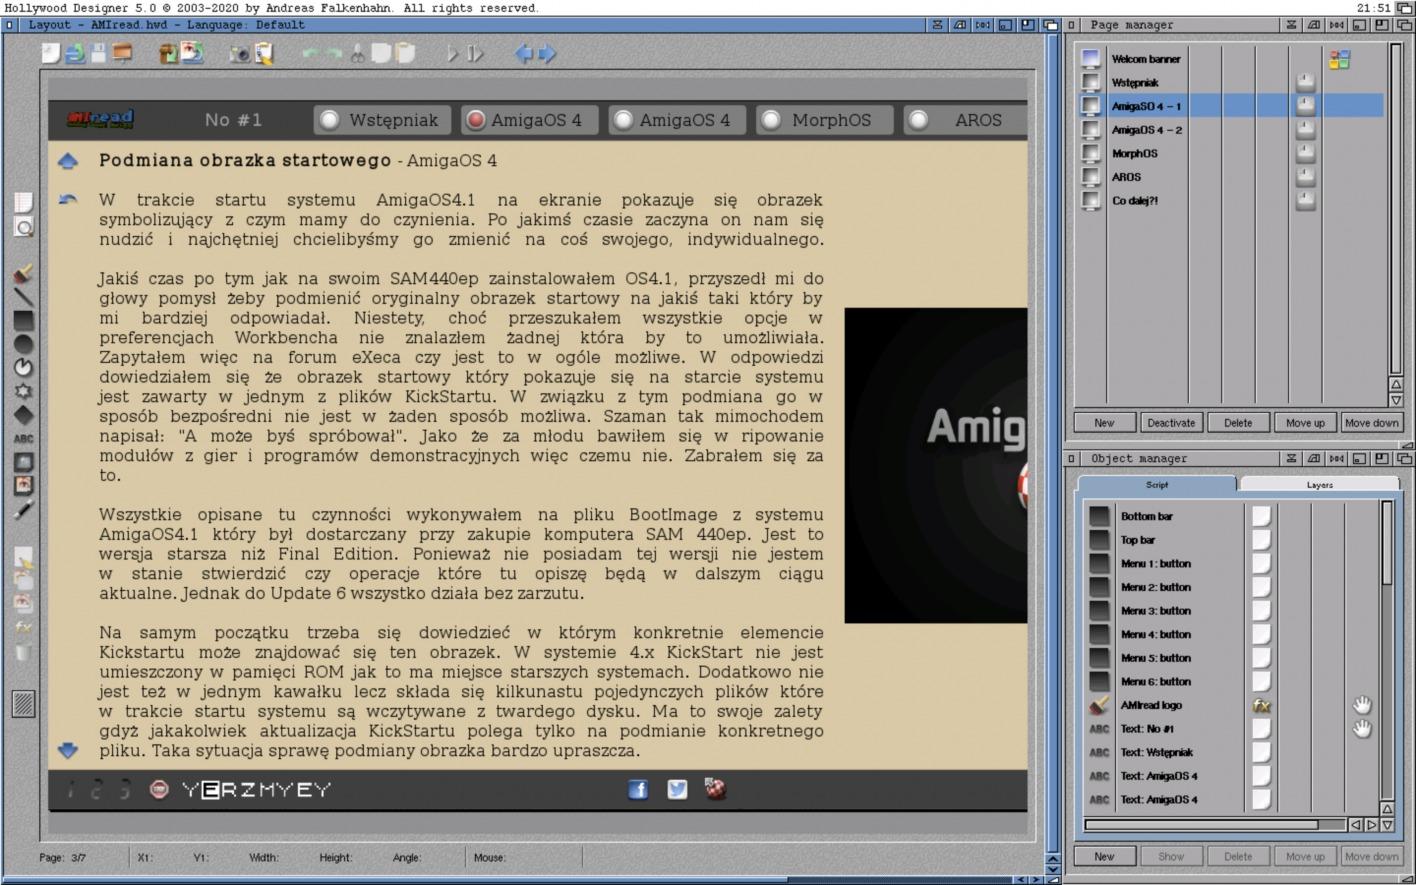Click the trash bin icon in the toolbox
1416x885 pixels.
click(x=23, y=652)
